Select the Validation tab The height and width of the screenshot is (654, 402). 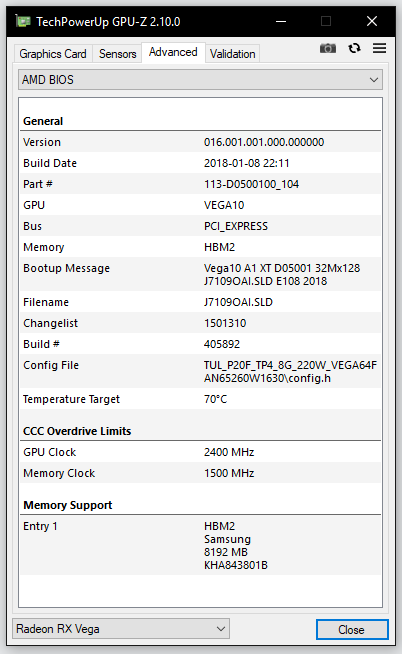click(x=233, y=54)
